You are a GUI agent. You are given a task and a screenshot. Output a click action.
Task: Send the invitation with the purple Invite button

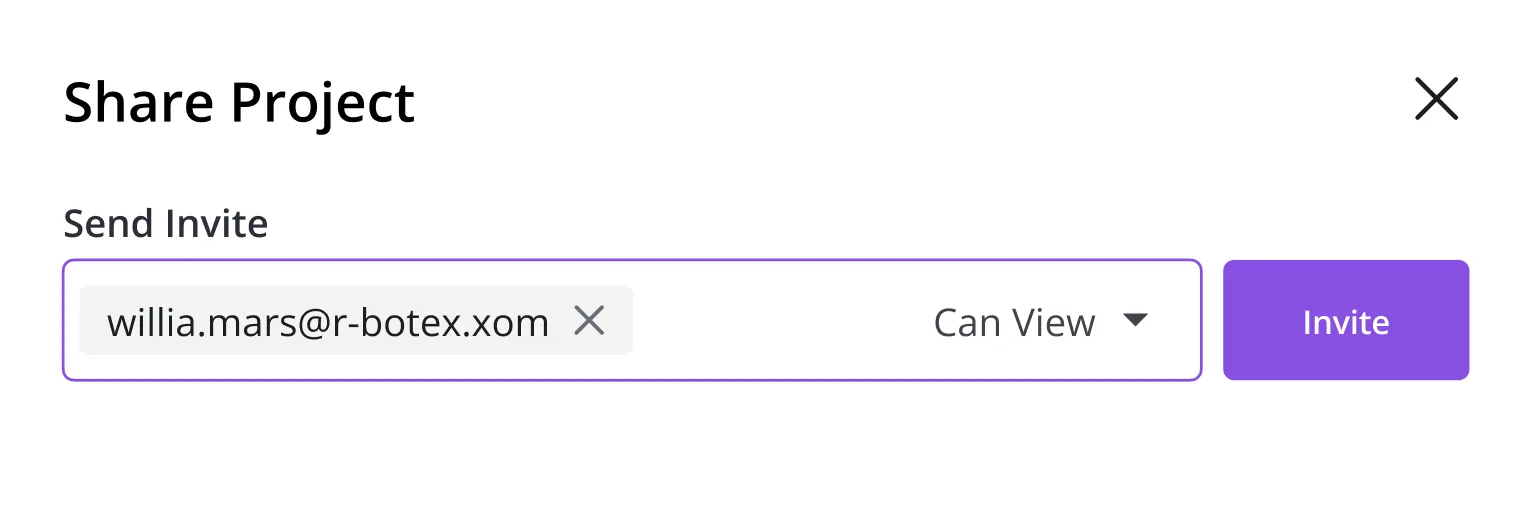1345,321
